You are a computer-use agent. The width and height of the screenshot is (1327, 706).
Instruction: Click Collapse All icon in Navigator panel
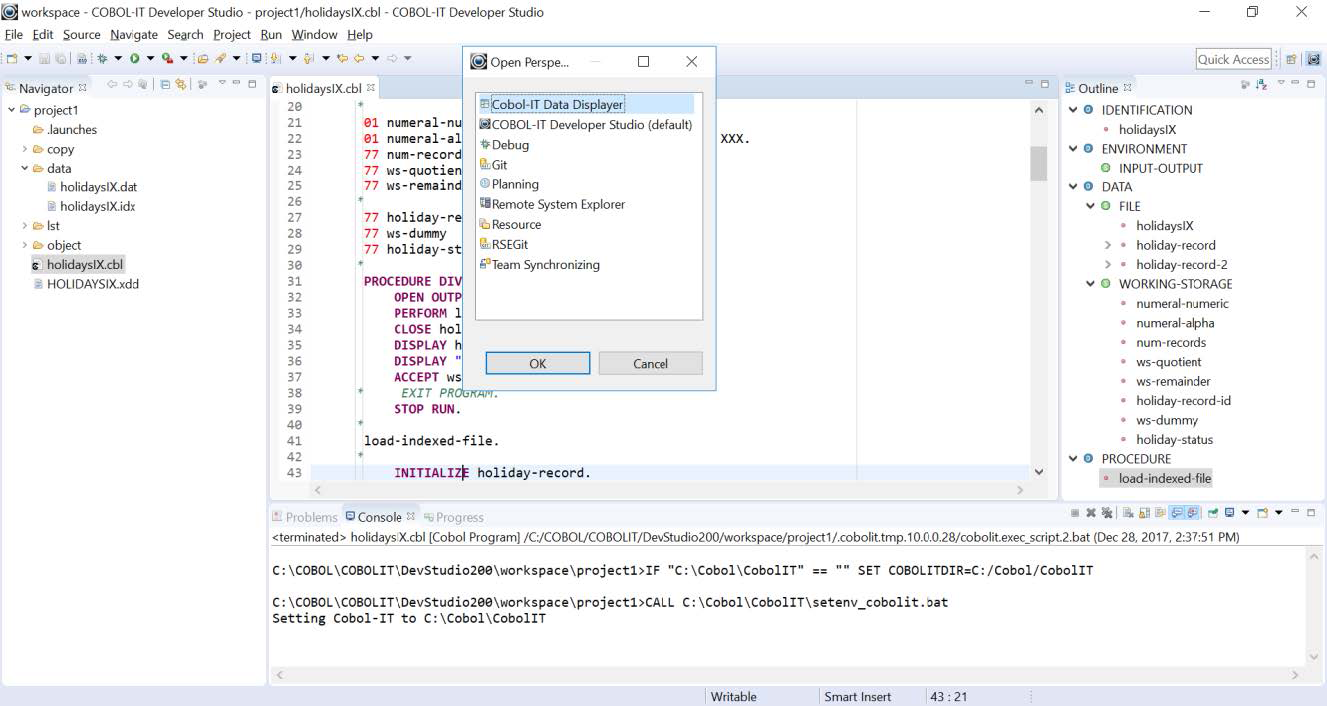165,85
